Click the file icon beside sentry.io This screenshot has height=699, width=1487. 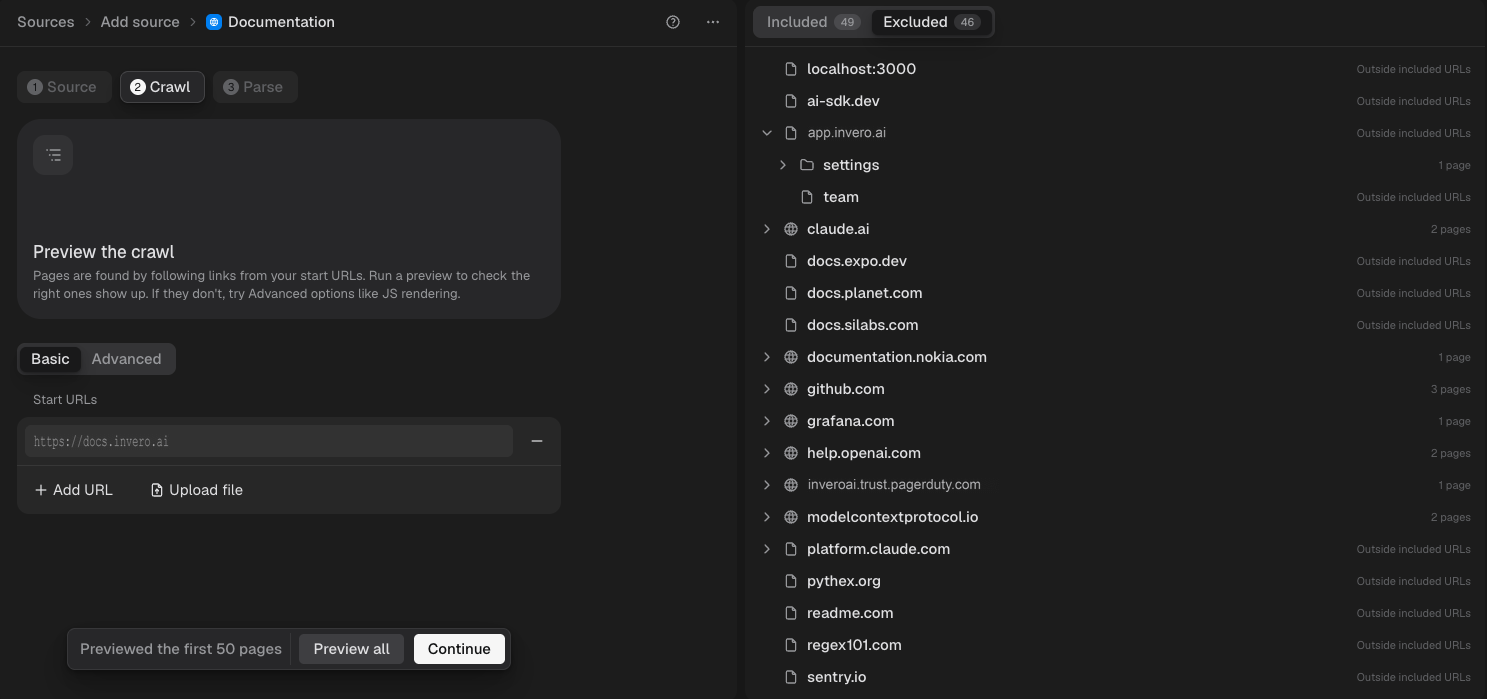(790, 677)
